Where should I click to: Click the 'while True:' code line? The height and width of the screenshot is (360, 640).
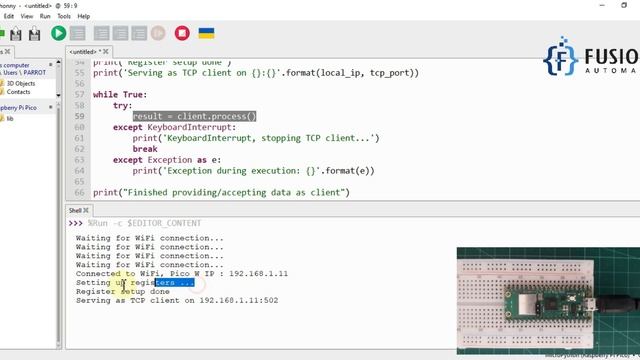coord(120,95)
